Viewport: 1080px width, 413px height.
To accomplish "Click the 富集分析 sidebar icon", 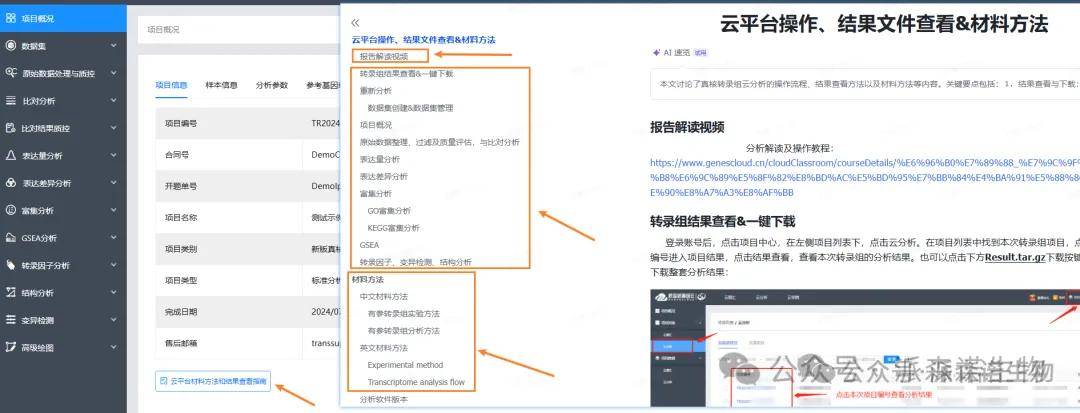I will coord(11,211).
